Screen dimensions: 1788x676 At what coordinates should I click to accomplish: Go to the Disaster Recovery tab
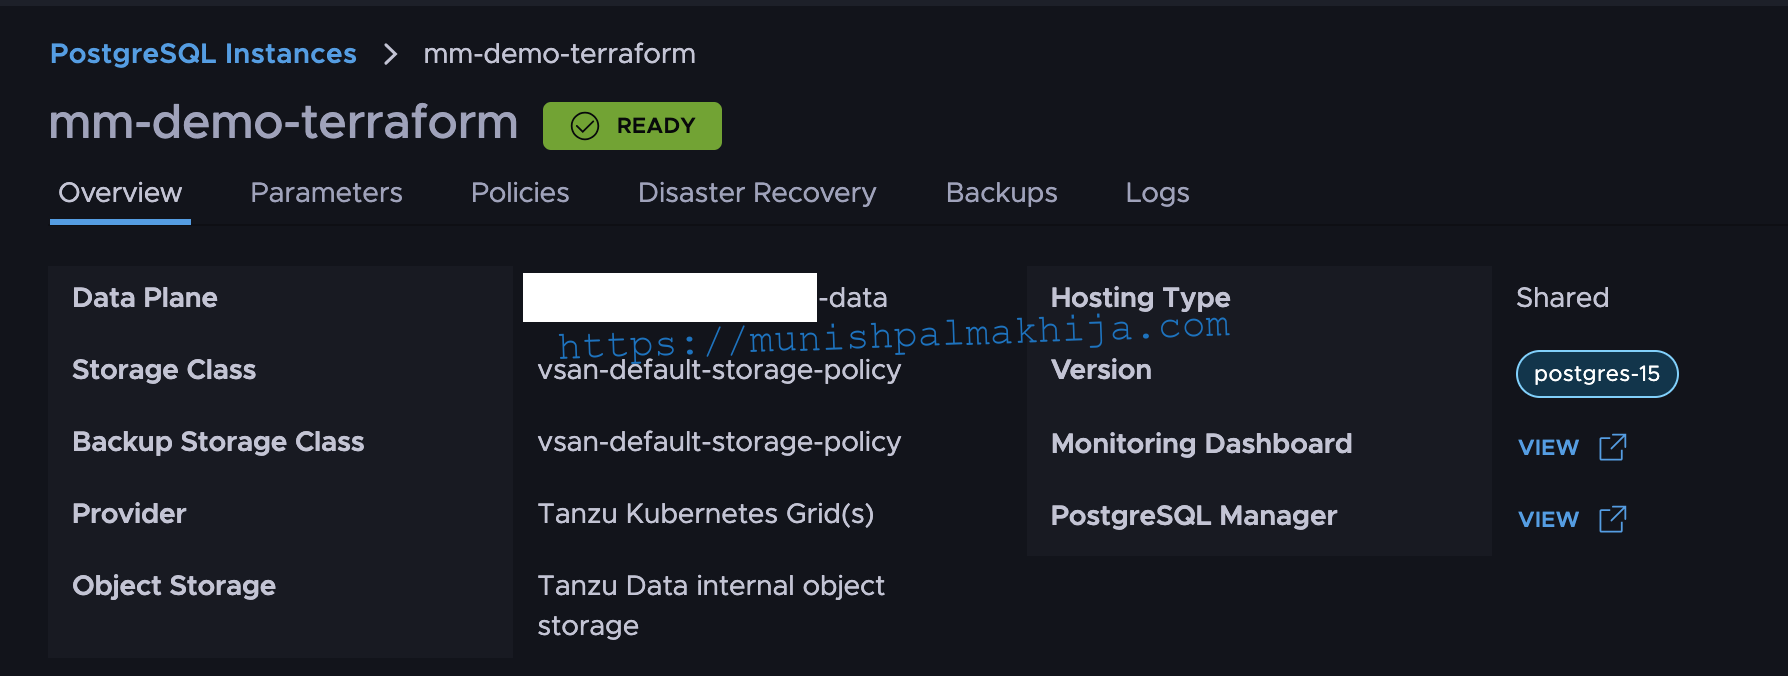click(x=757, y=193)
